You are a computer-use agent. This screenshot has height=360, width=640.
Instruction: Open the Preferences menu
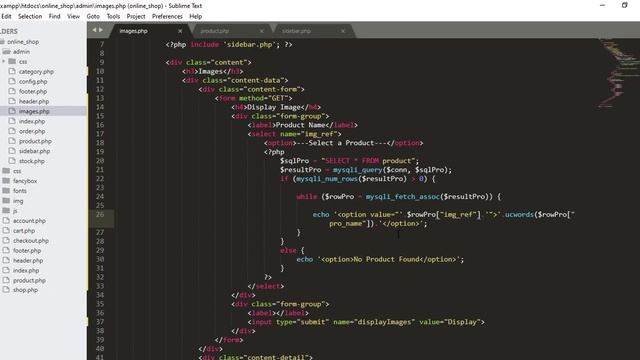pos(167,16)
